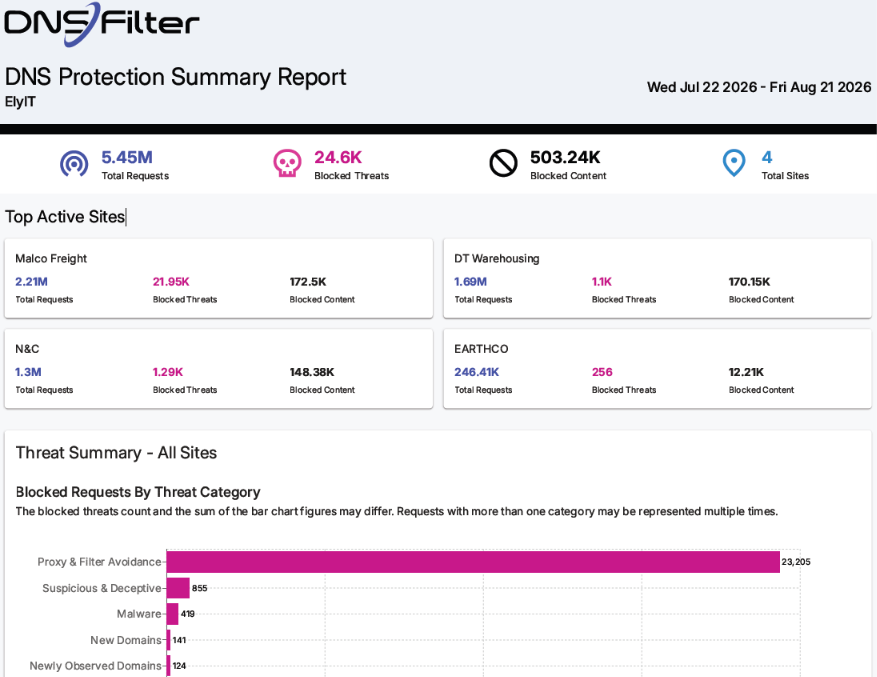Click the Blocked Threats skull icon

tap(287, 163)
